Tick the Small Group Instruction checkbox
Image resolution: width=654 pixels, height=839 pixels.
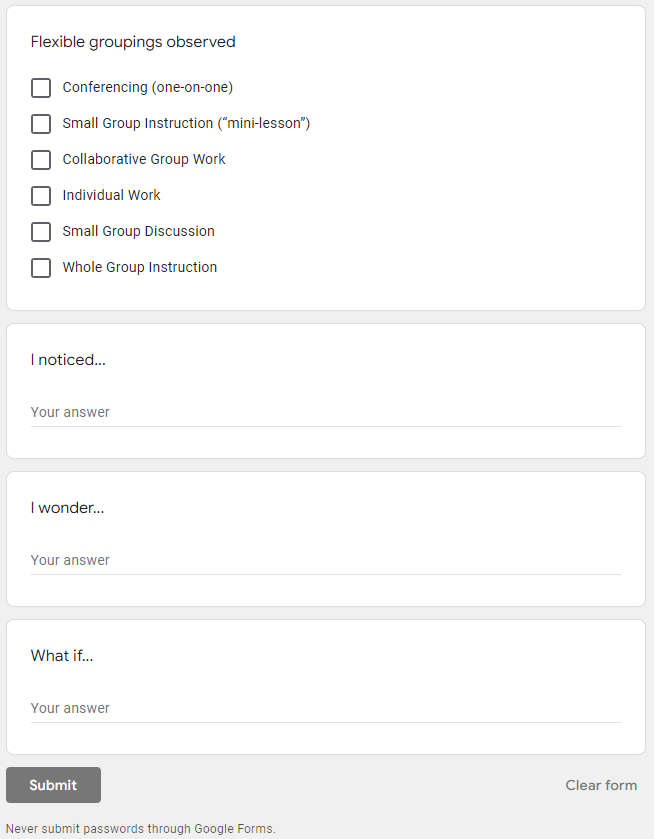tap(41, 124)
